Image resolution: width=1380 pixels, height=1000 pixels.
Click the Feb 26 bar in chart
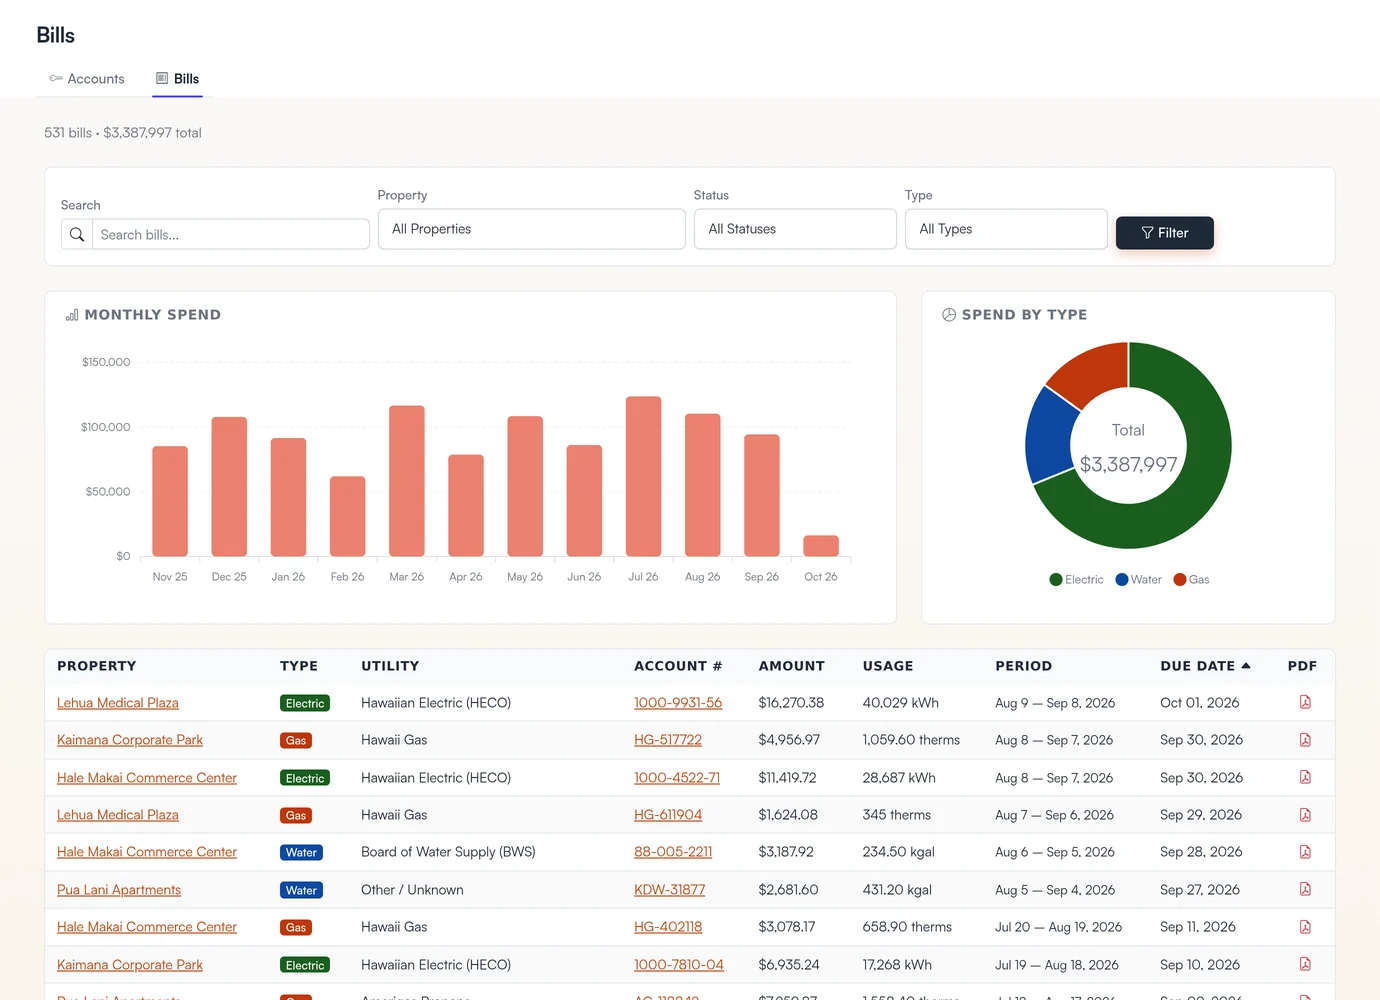pyautogui.click(x=348, y=516)
